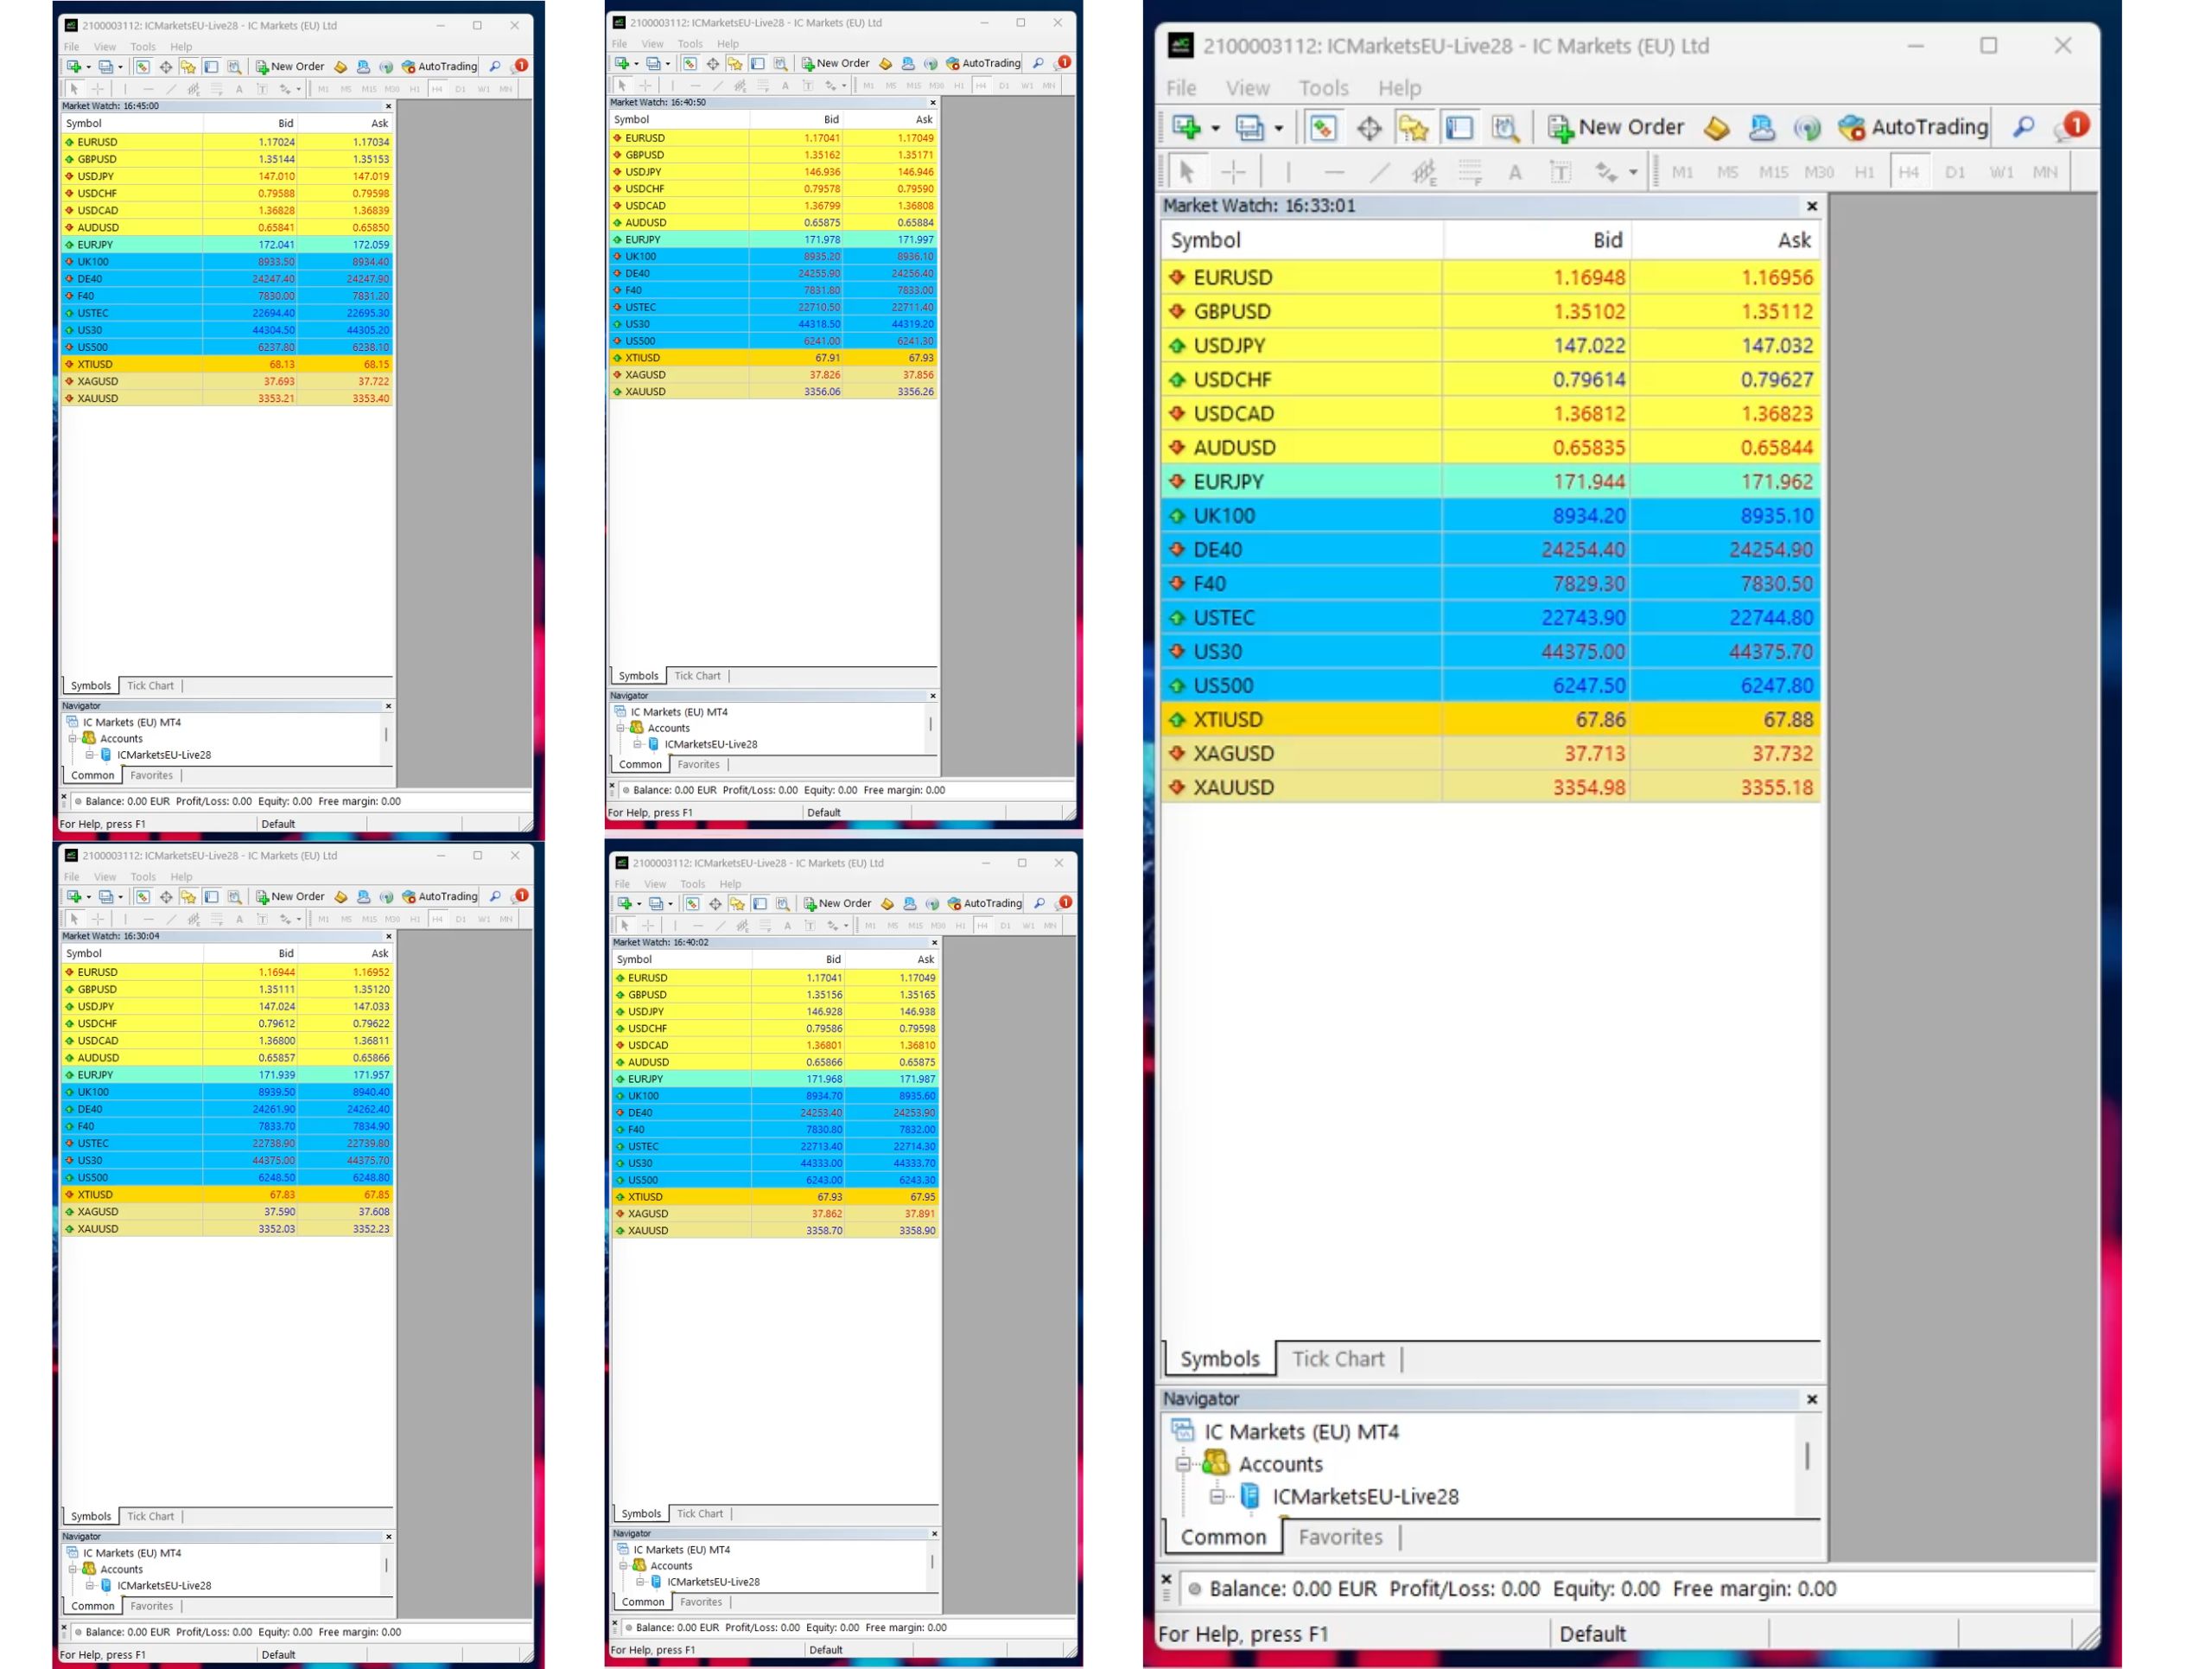Select XAUUSD row in the 16:40:02 window
This screenshot has height=1669, width=2212.
775,1231
